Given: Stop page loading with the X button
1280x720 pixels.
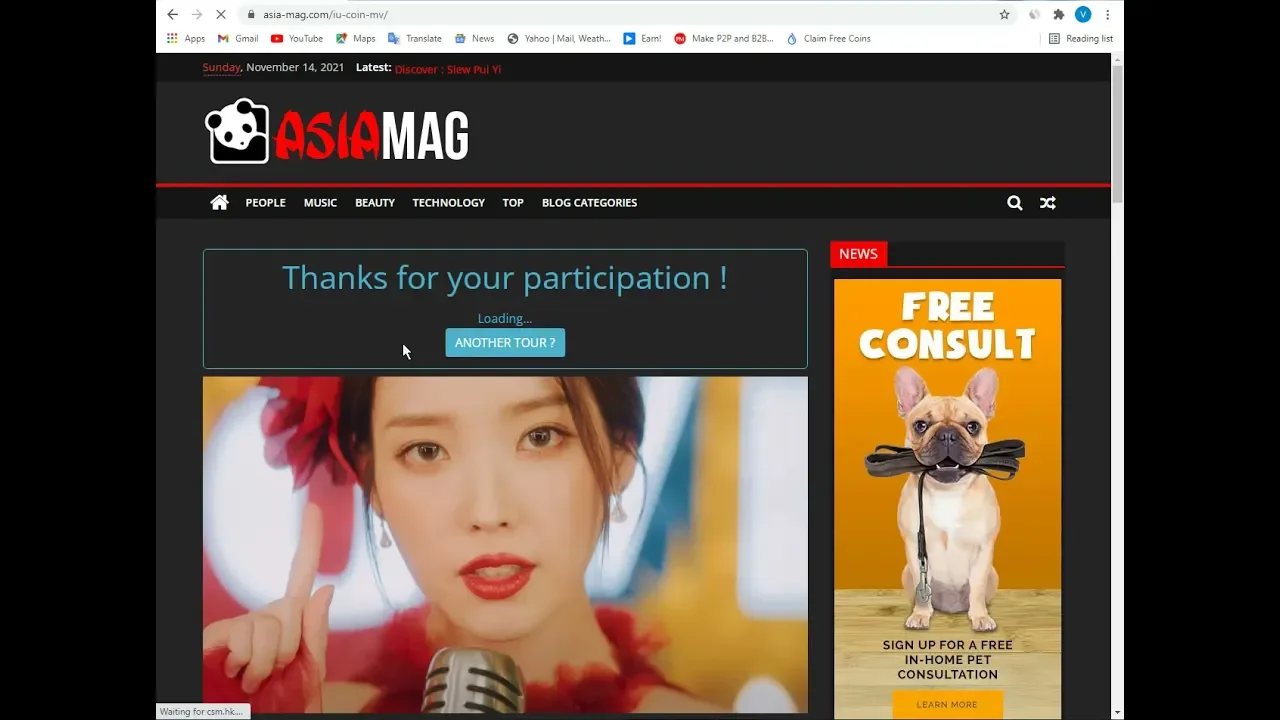Looking at the screenshot, I should click(220, 15).
